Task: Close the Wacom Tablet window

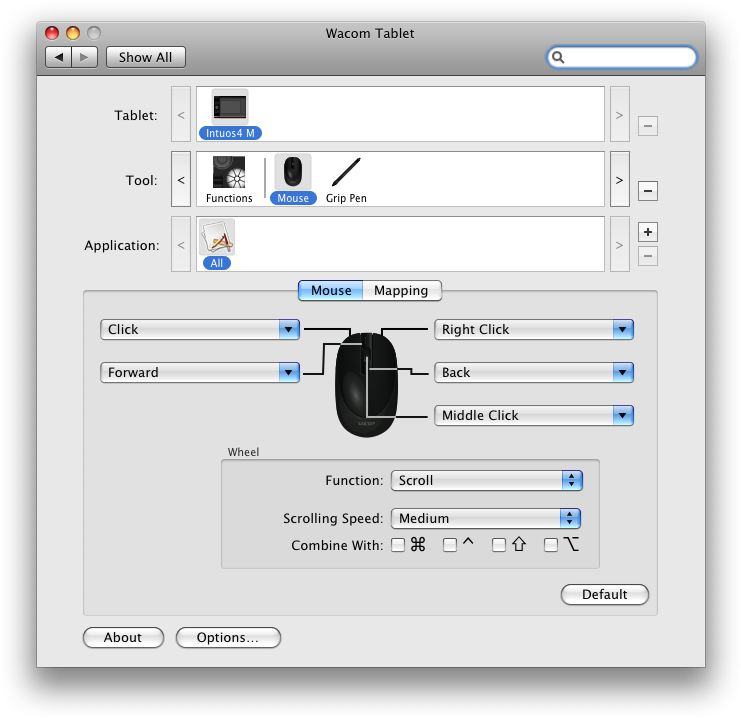Action: click(x=52, y=33)
